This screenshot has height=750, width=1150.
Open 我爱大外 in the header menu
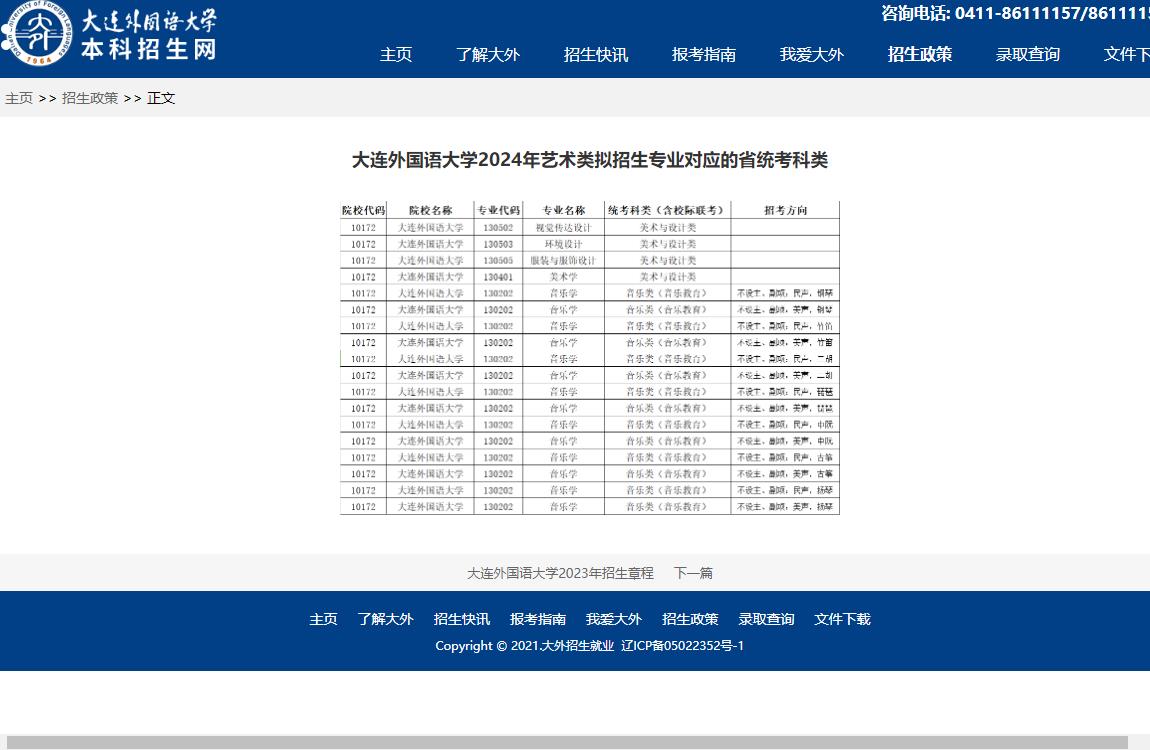click(x=811, y=54)
